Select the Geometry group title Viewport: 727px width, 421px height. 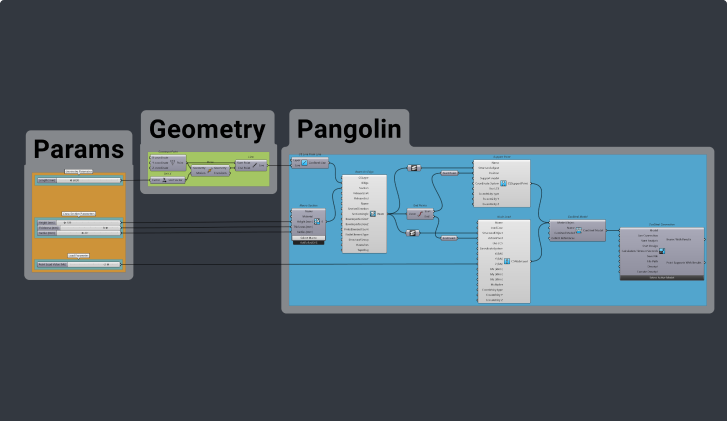click(207, 129)
